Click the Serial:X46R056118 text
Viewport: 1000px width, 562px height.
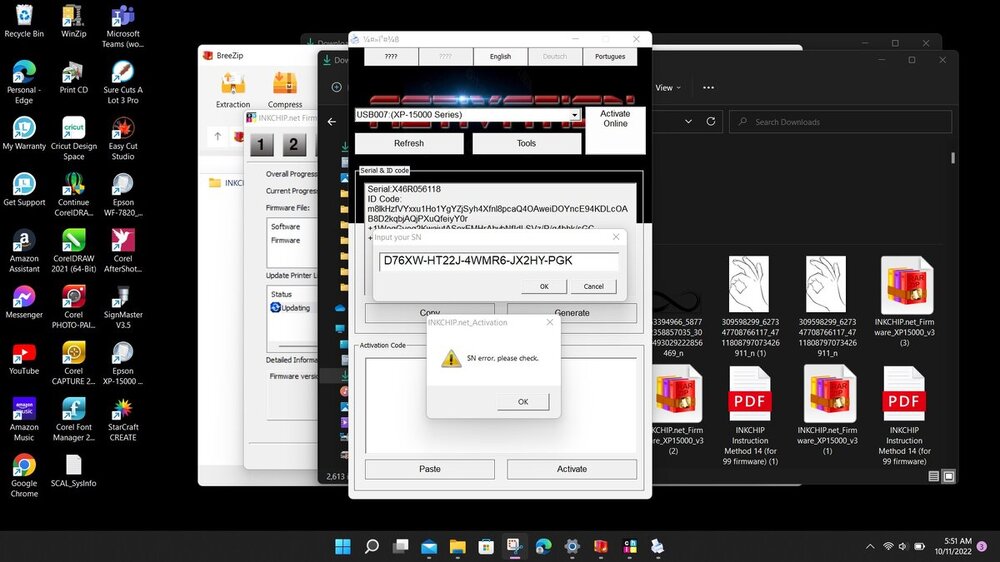pos(404,189)
